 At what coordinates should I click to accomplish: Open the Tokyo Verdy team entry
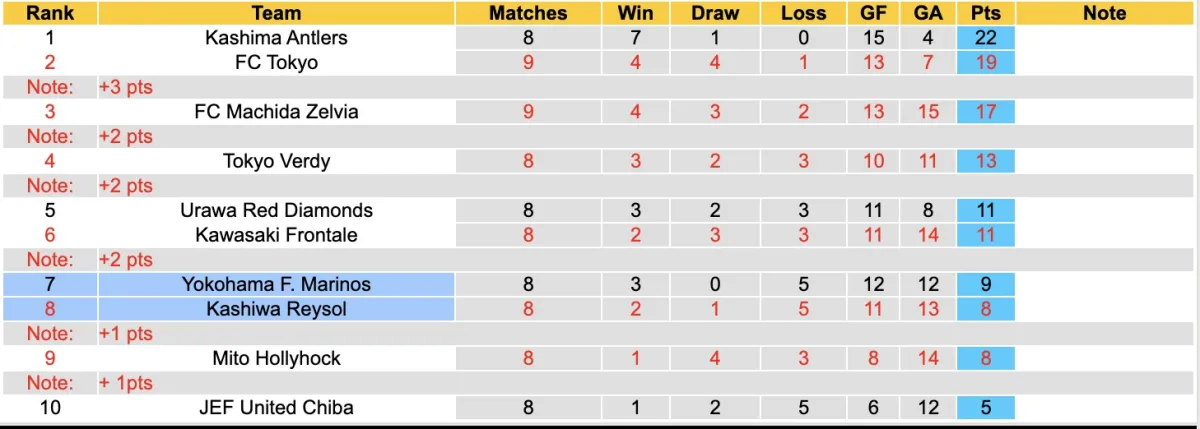pos(276,161)
